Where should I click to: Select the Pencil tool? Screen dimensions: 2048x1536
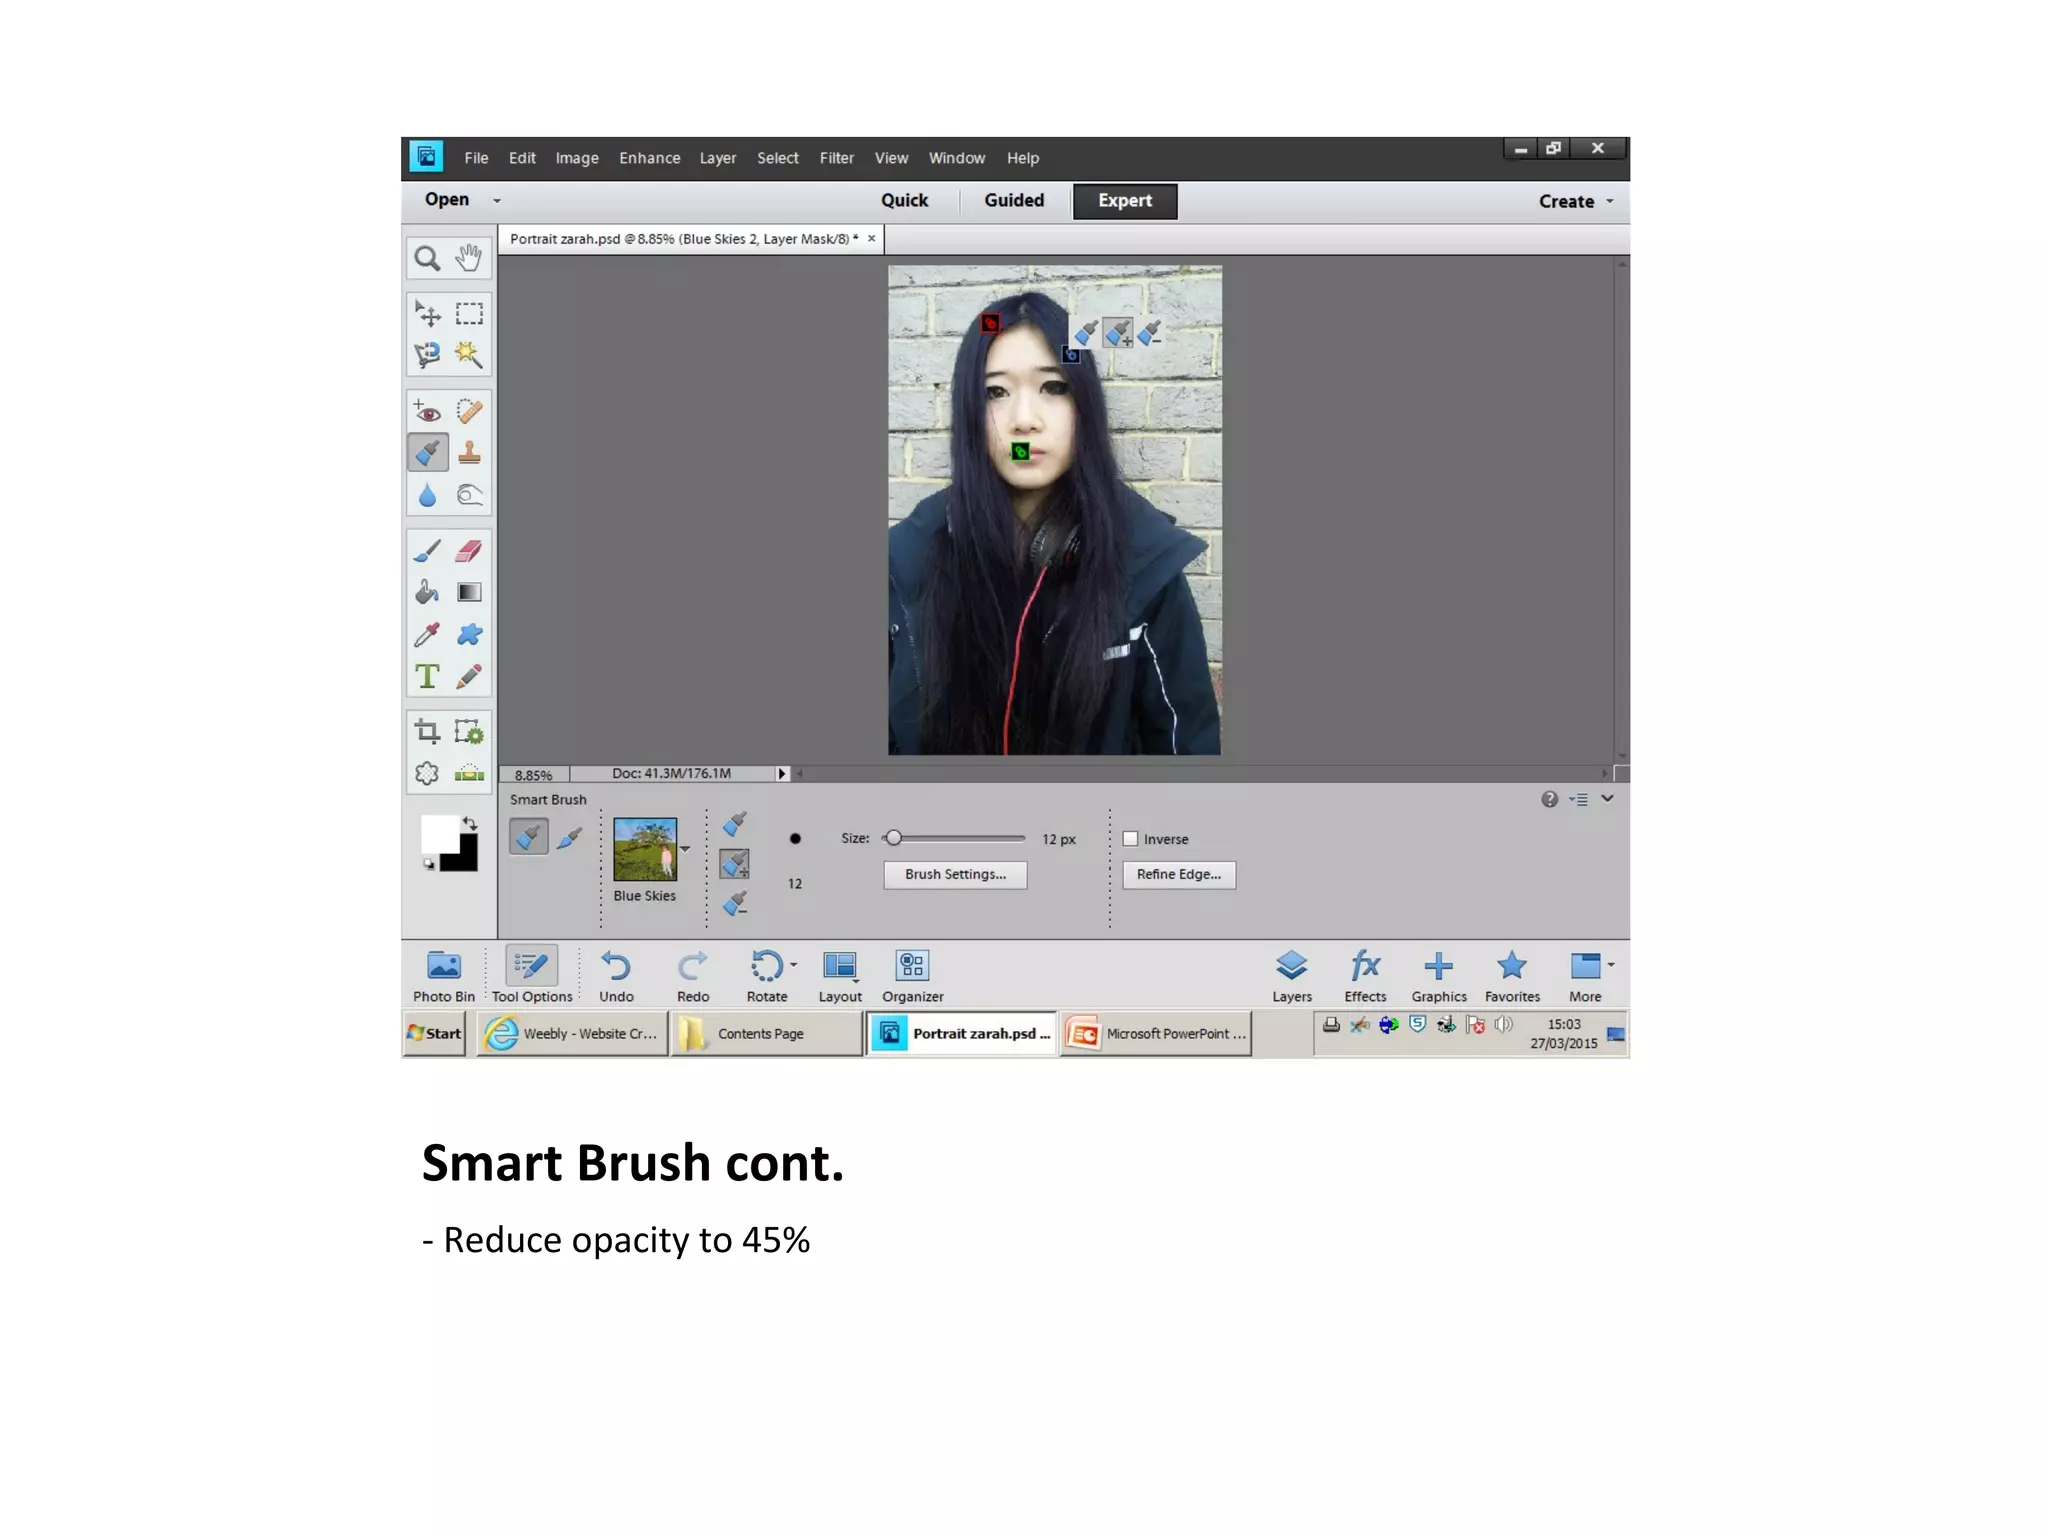[469, 676]
